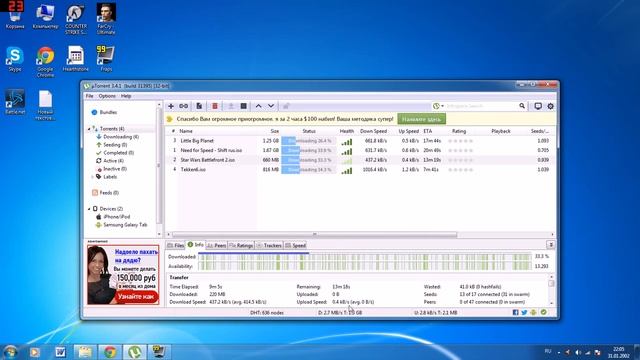
Task: Sort torrents by ETA column
Action: 428,131
